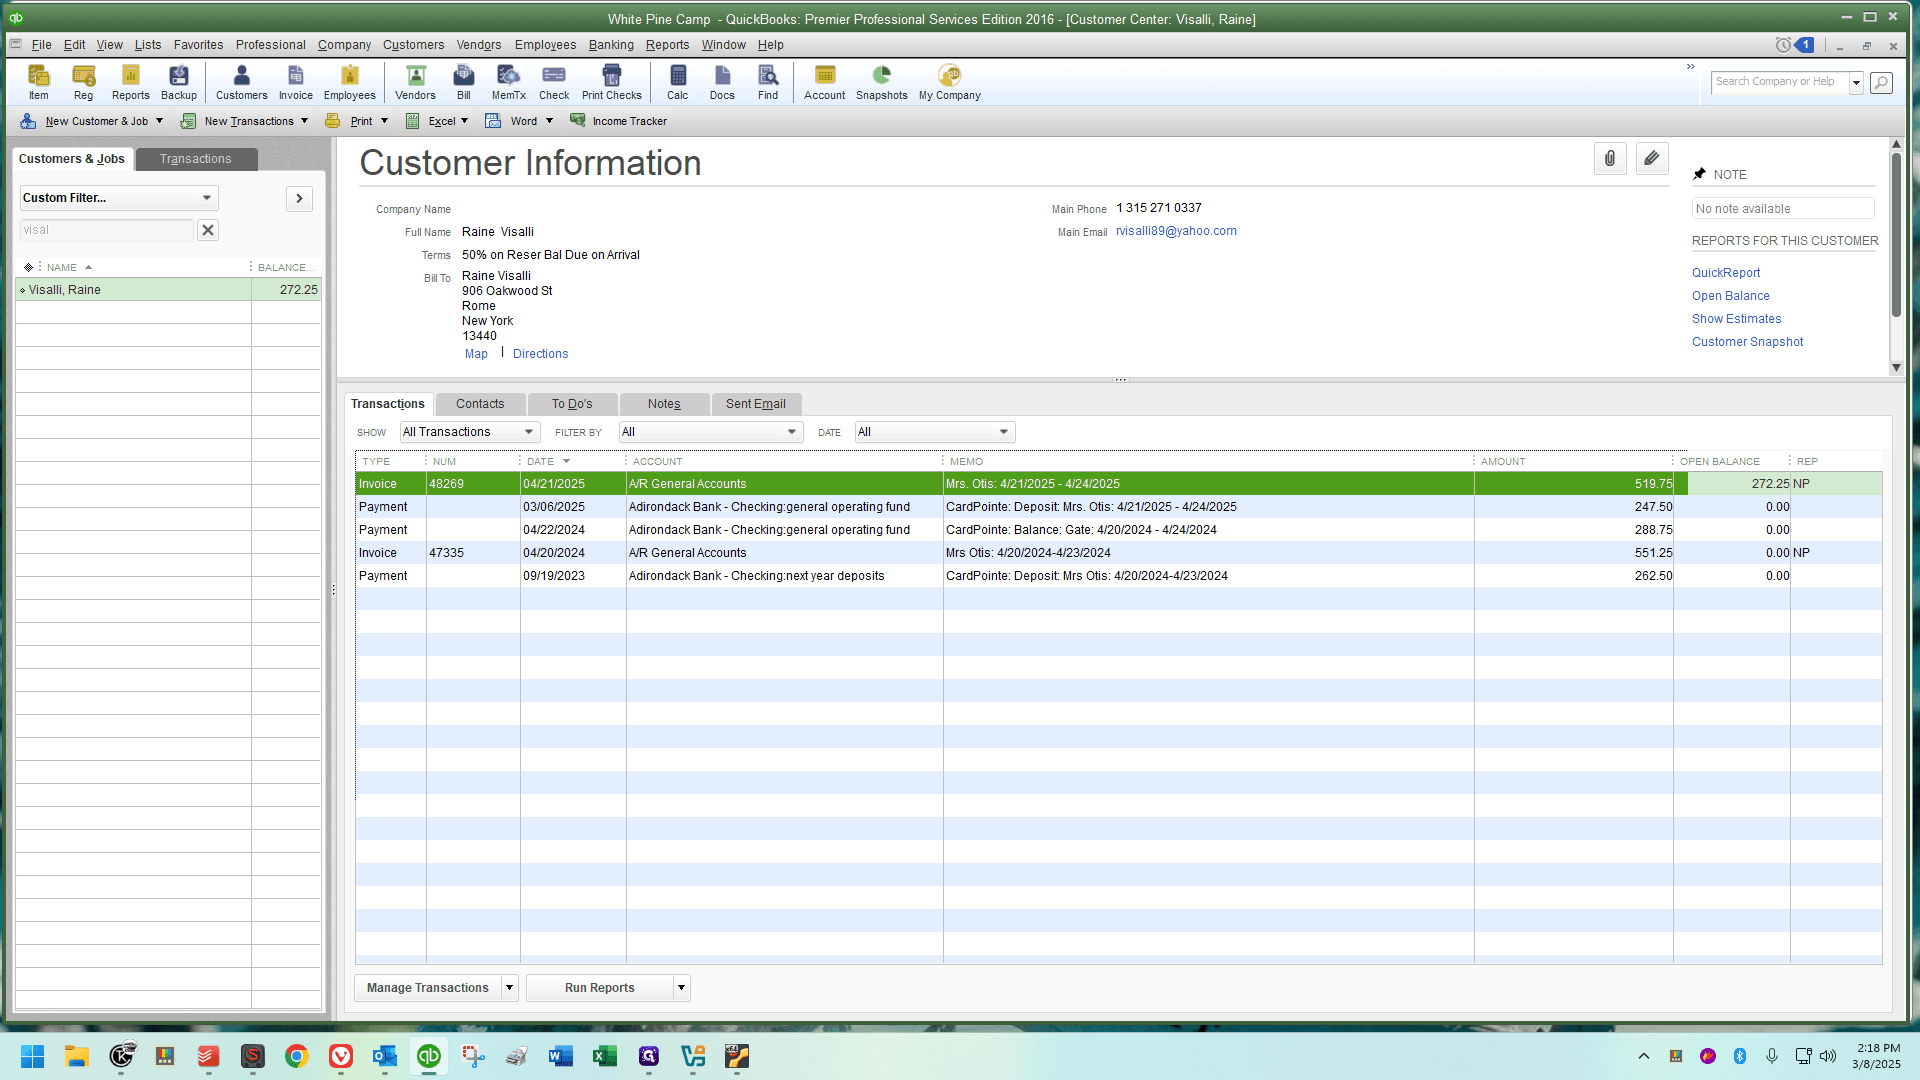The width and height of the screenshot is (1920, 1080).
Task: Open Excel from the Windows taskbar
Action: point(604,1056)
